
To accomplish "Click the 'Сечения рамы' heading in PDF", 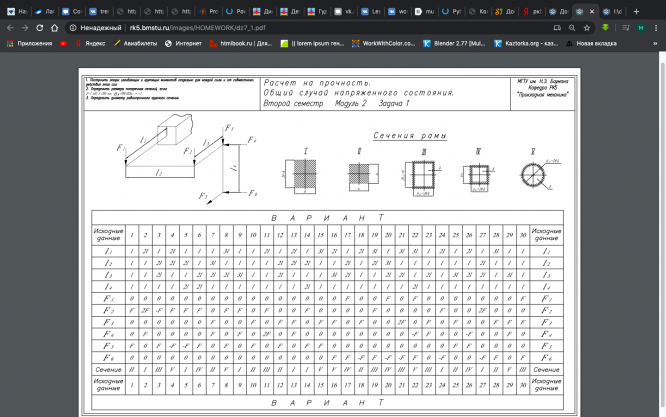I will coord(409,136).
